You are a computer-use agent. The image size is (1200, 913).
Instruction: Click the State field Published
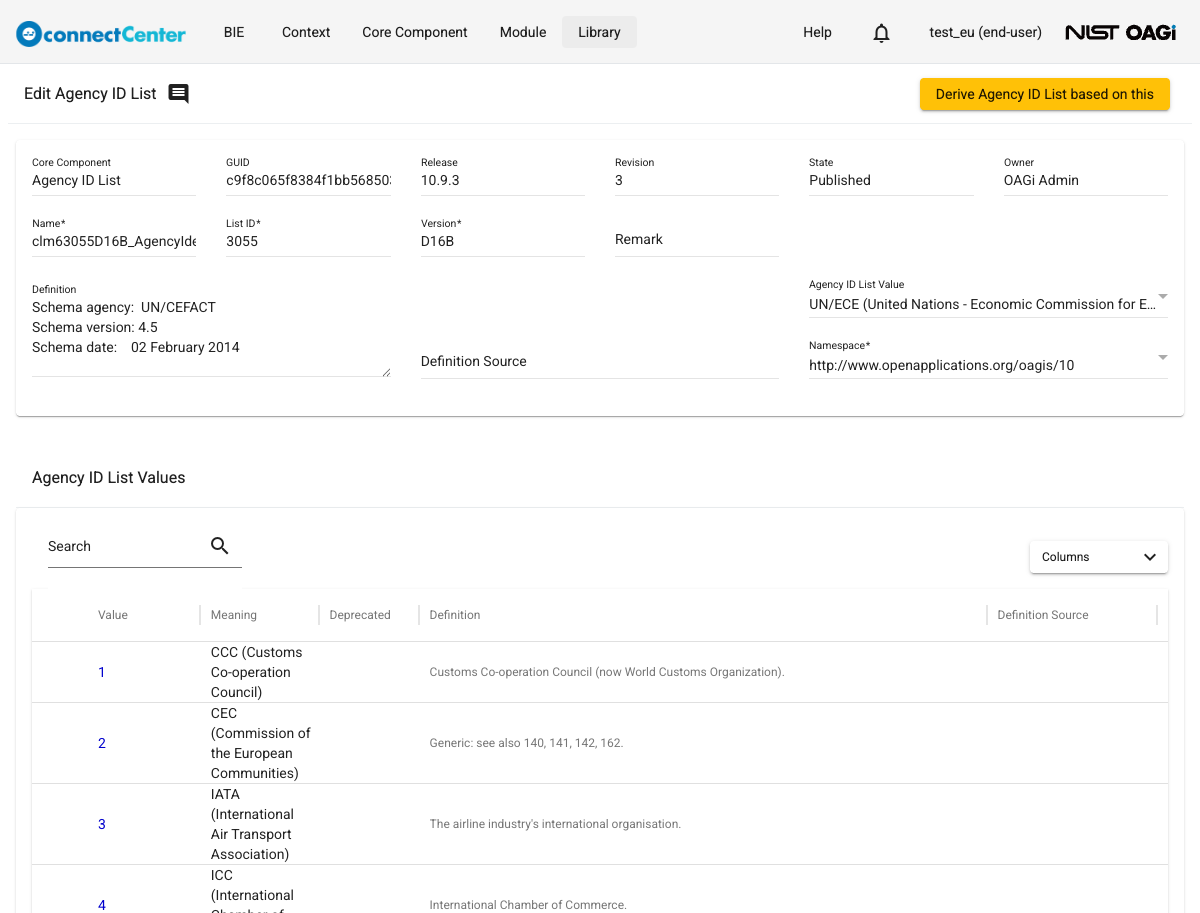(891, 180)
